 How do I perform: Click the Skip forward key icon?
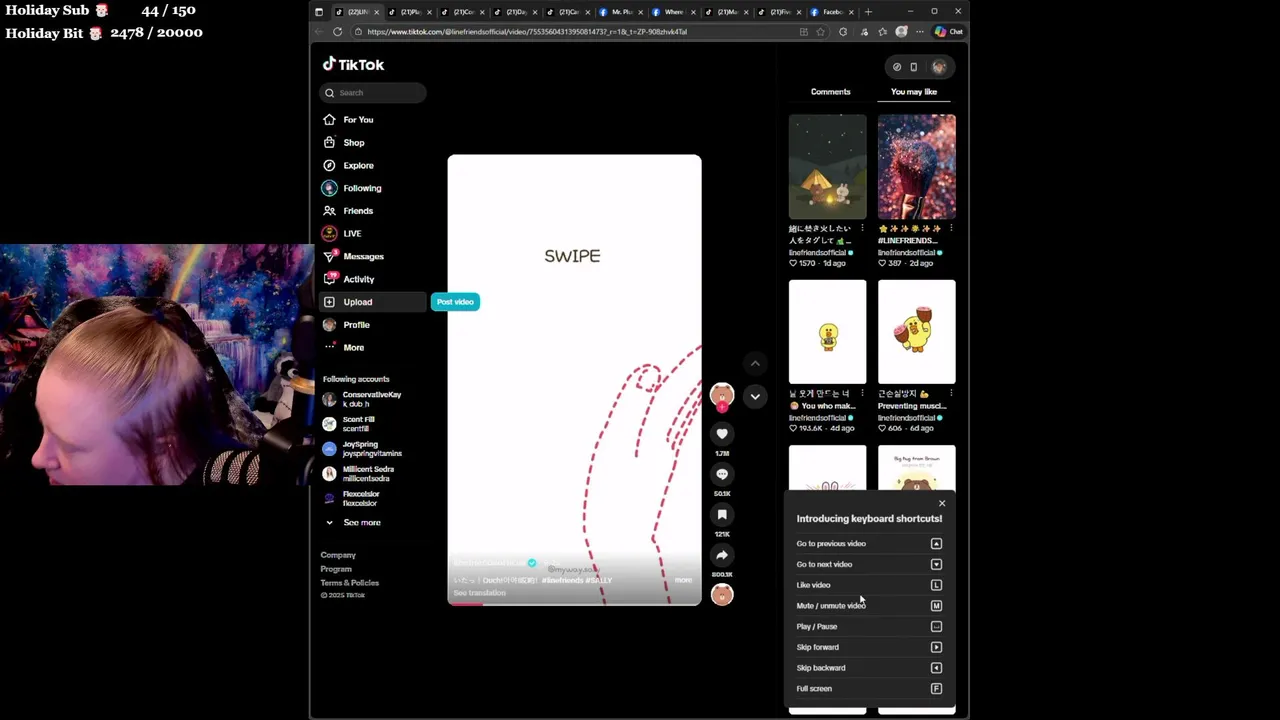click(936, 647)
